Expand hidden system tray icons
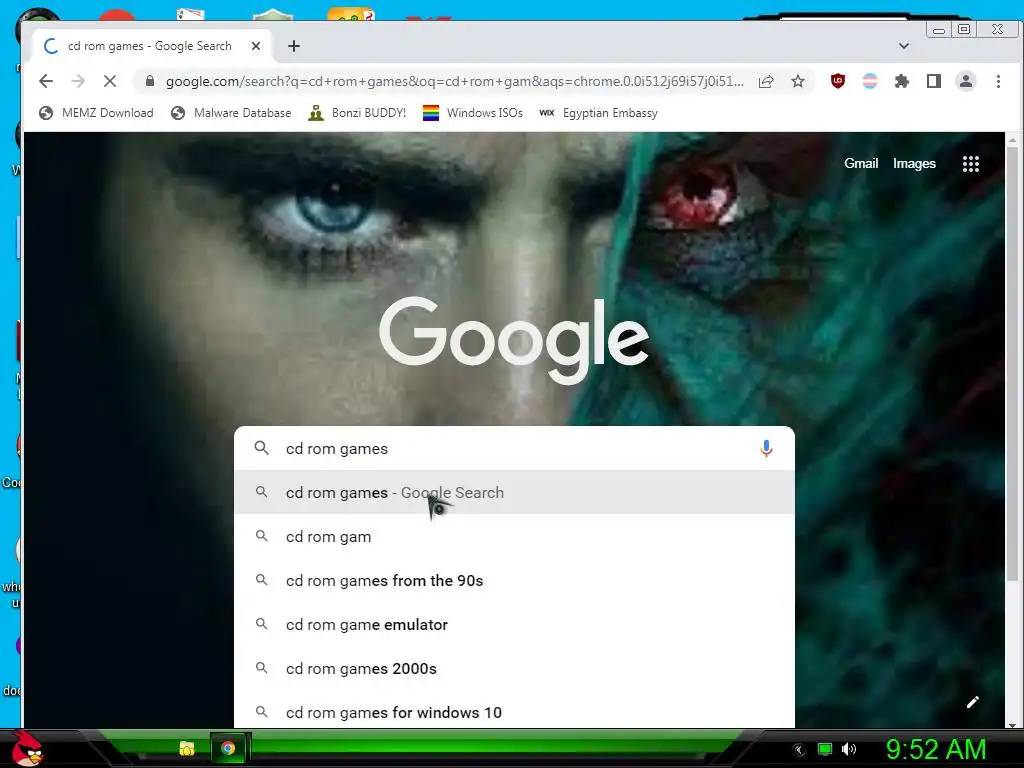 pos(799,750)
